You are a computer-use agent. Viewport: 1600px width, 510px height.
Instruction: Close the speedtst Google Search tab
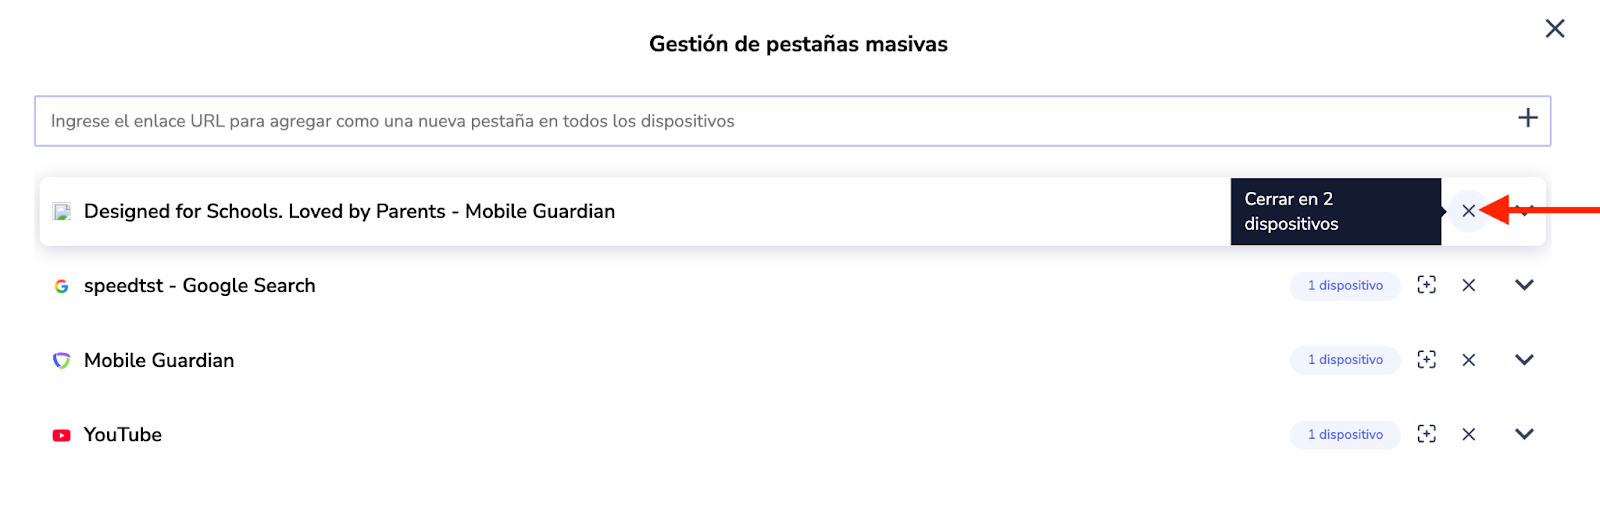1468,285
